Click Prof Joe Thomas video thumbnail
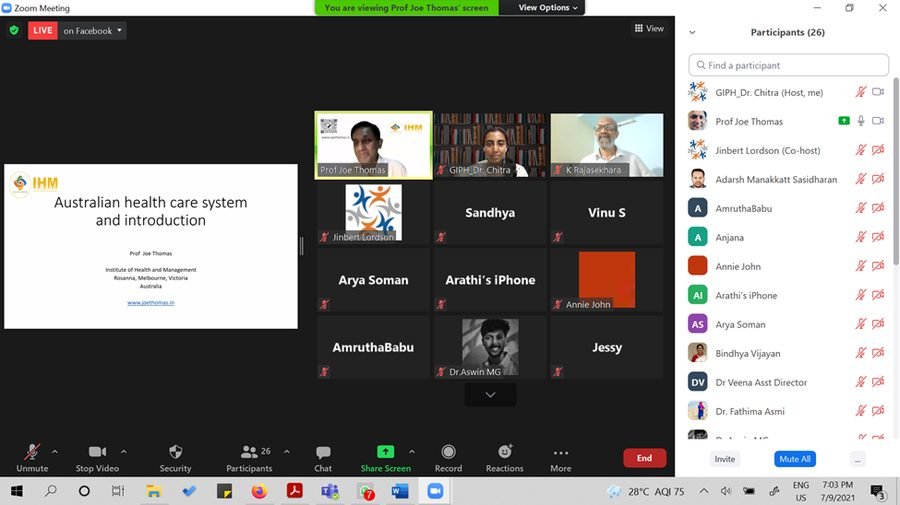 coord(373,145)
